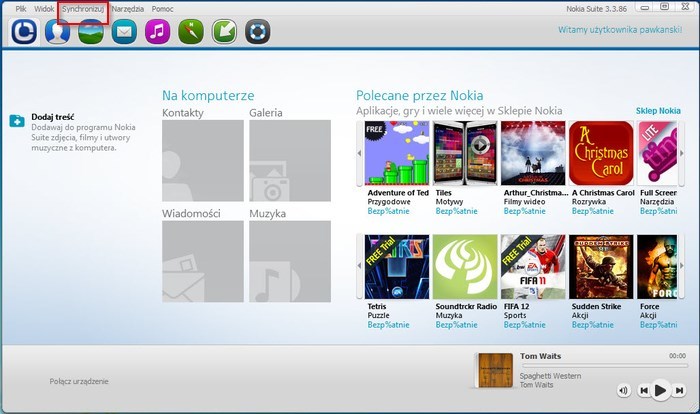Open the Arthur Christmas video thumbnail
This screenshot has height=414, width=700.
(533, 153)
